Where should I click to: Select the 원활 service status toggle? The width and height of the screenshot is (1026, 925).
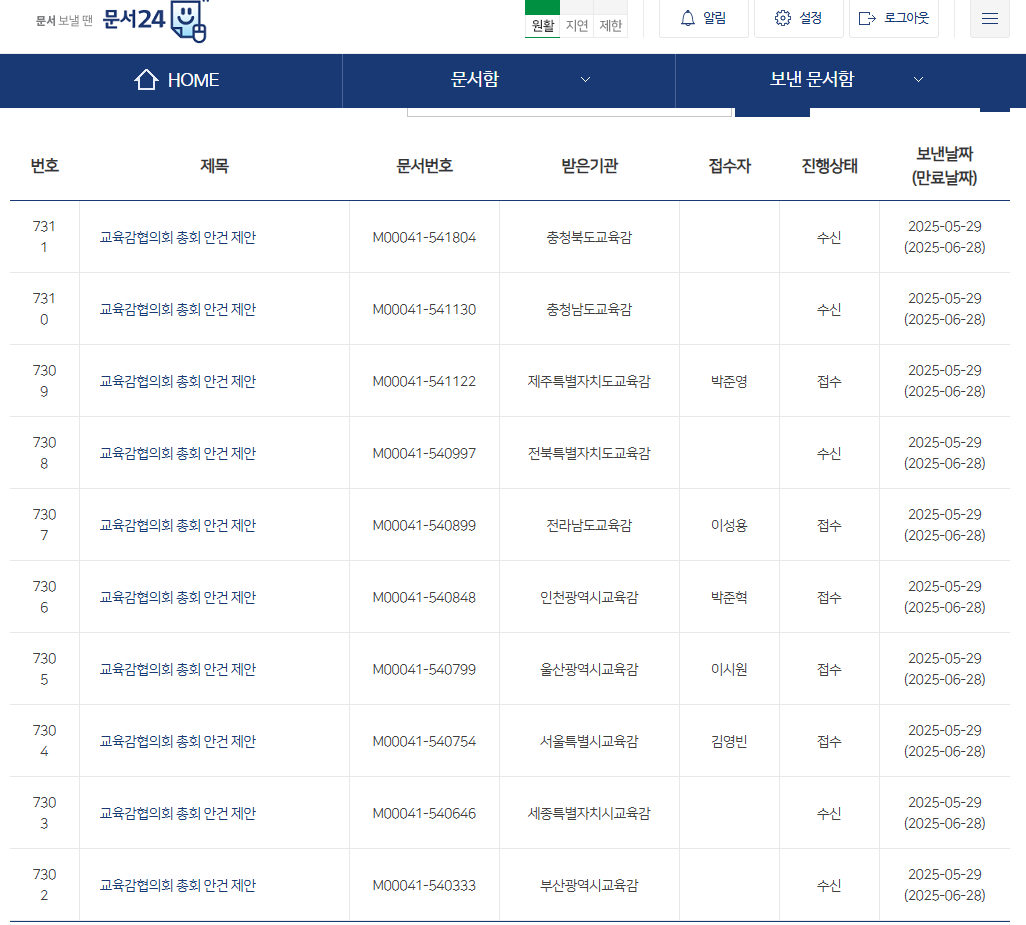pyautogui.click(x=542, y=26)
